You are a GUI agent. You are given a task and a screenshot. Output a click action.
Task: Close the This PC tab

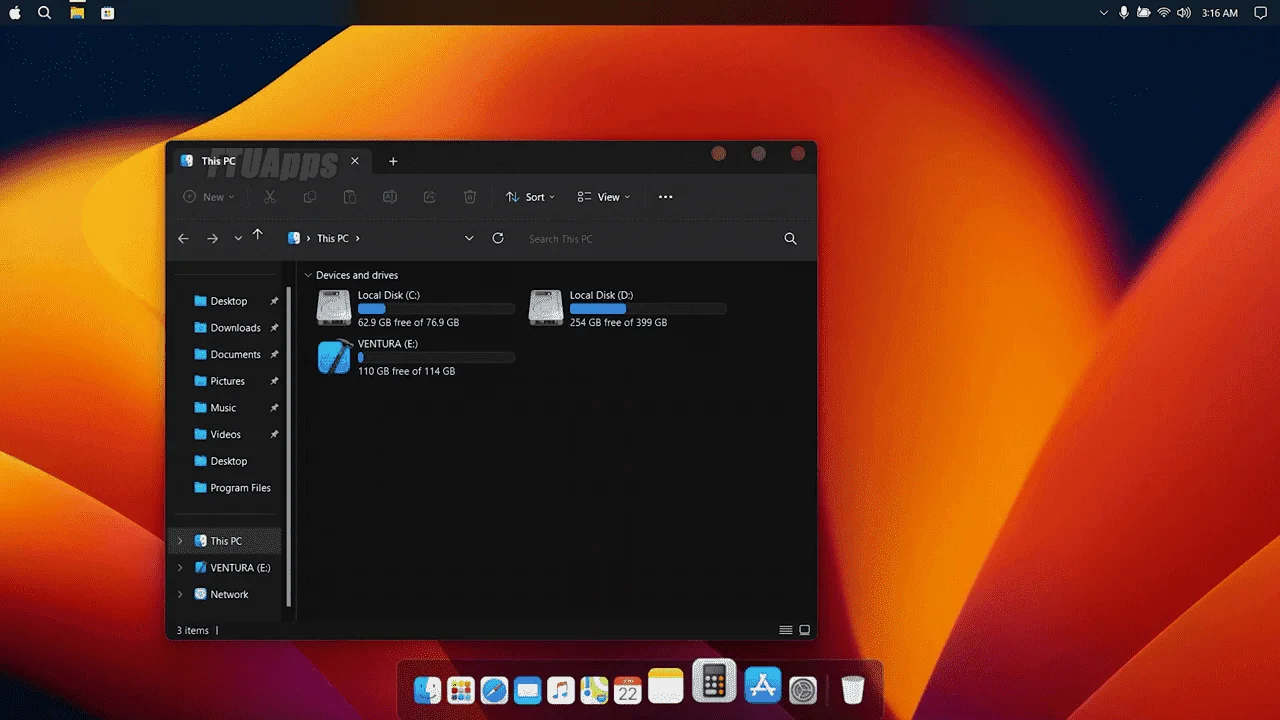[x=355, y=161]
